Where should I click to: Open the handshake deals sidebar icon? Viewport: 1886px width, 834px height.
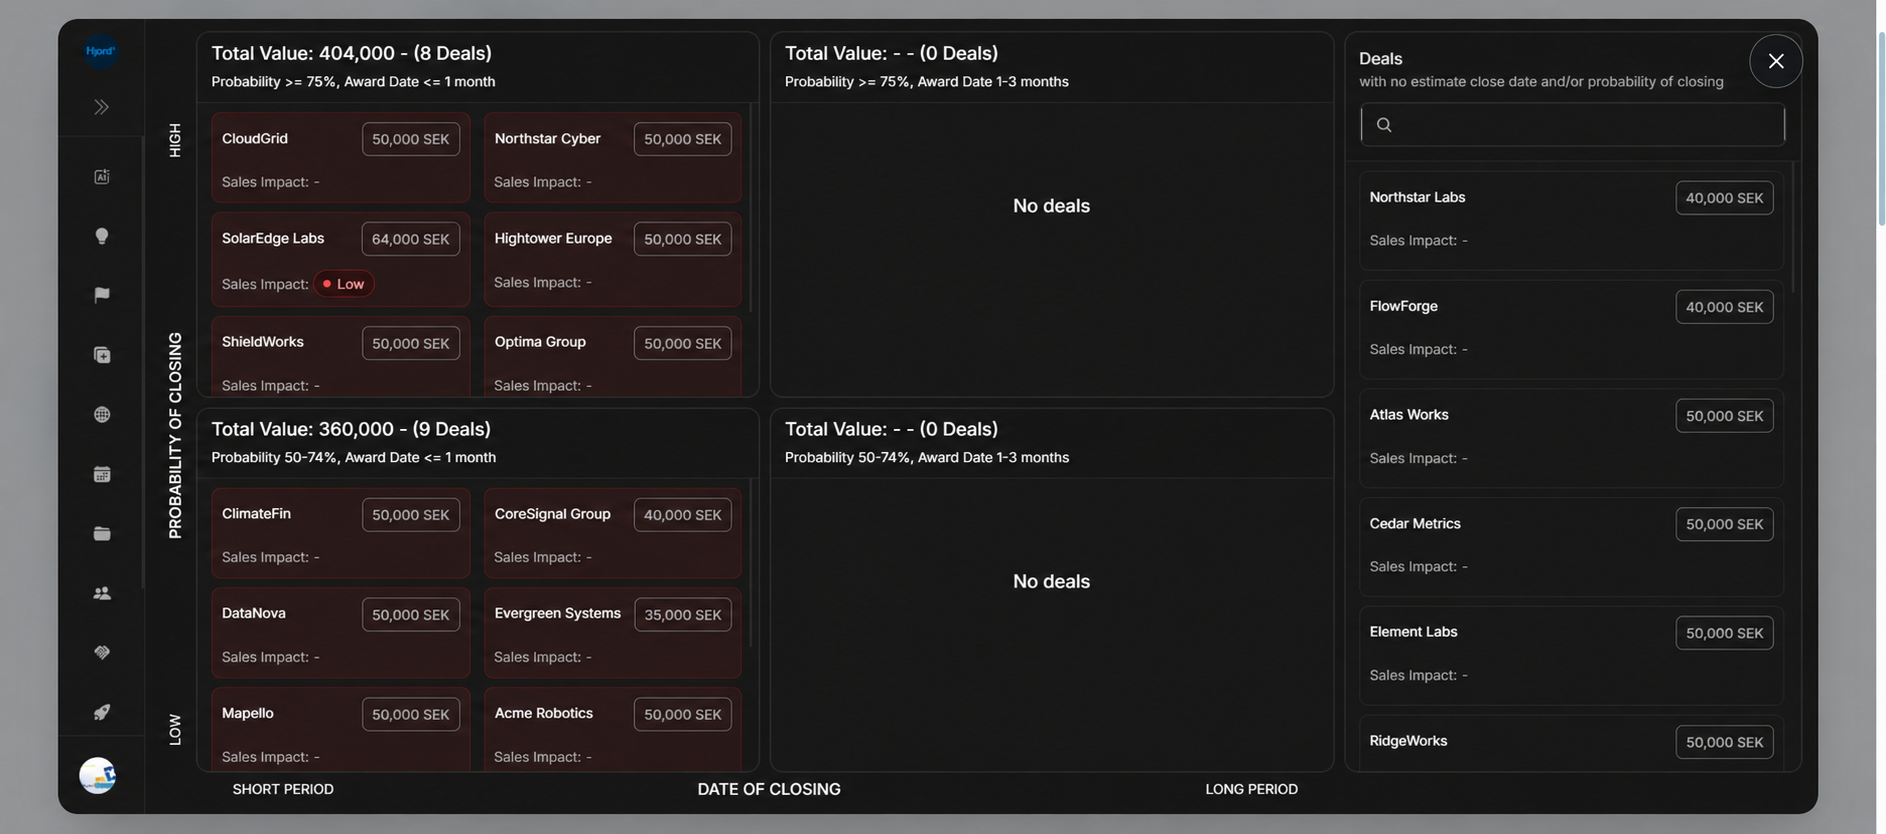pyautogui.click(x=102, y=653)
